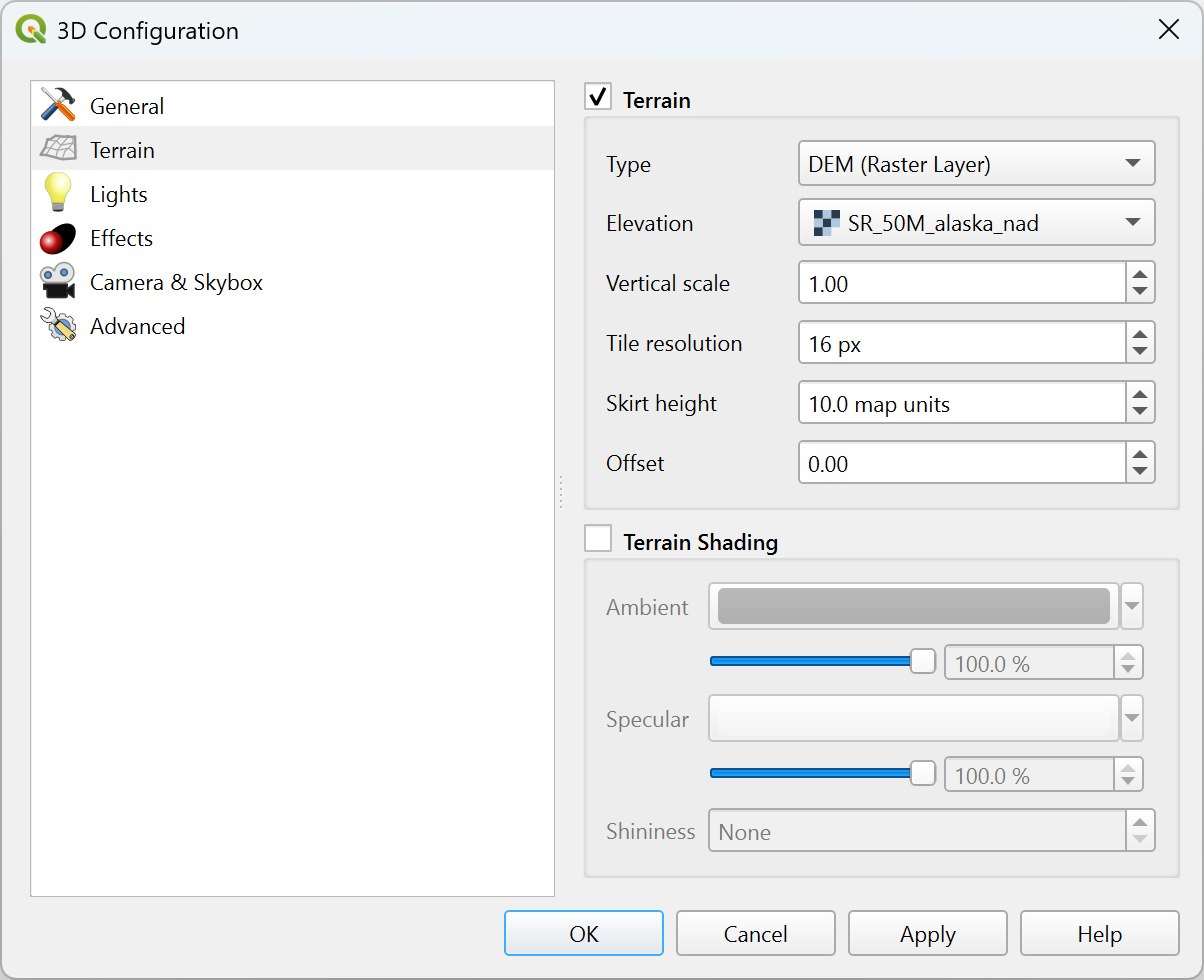Decrease Tile resolution with down arrow

coord(1140,352)
